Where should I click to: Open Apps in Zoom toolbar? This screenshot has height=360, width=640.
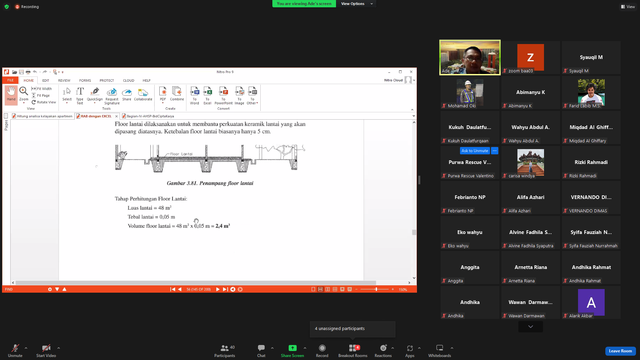coord(410,350)
